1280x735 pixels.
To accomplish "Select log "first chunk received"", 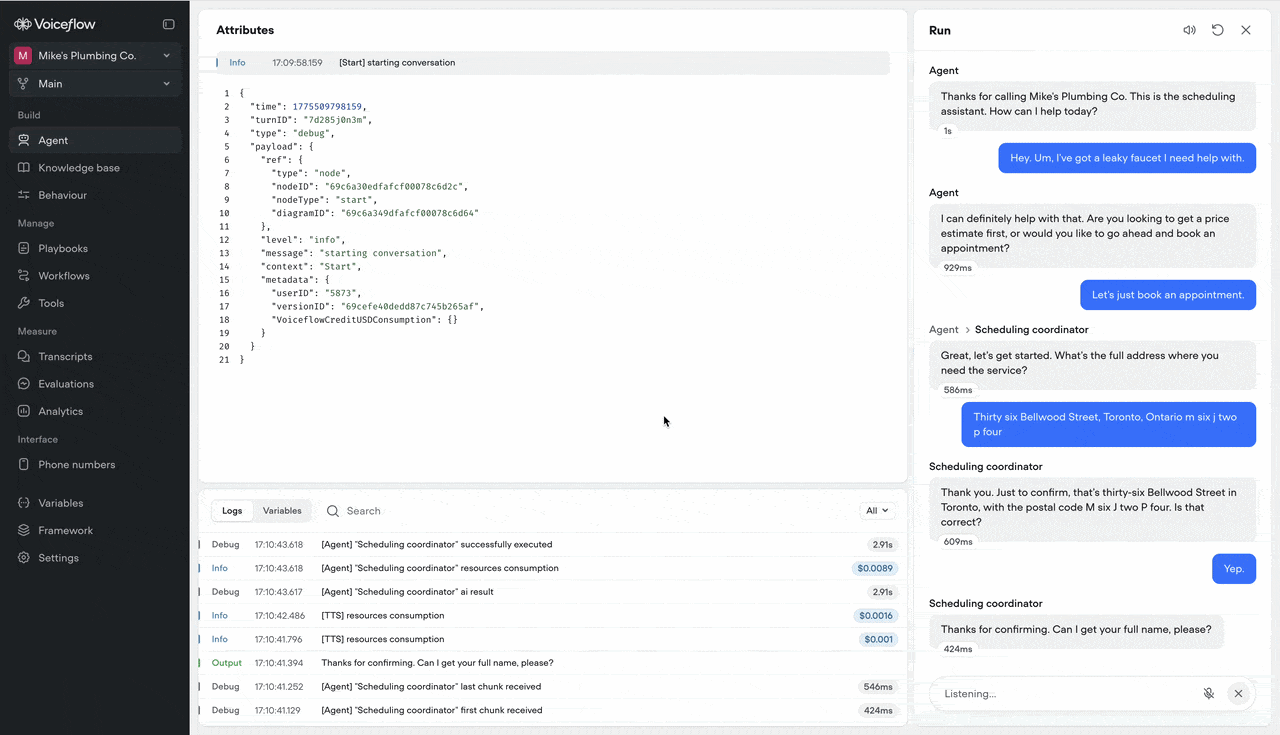I will [552, 711].
